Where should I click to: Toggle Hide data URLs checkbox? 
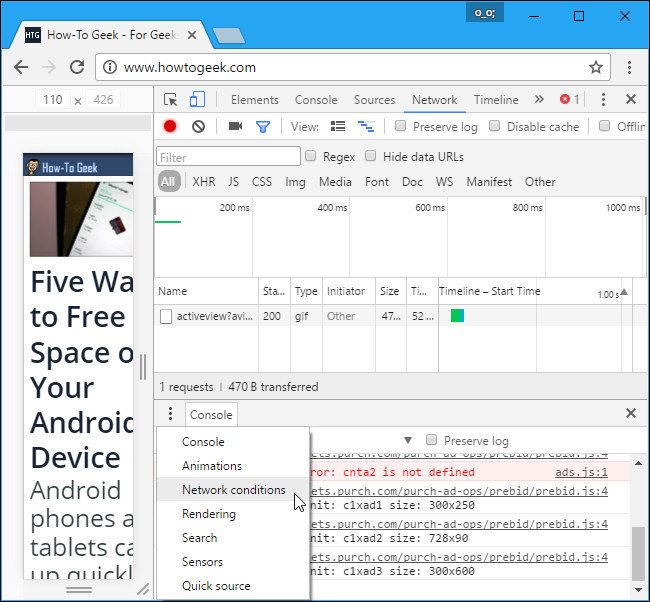pos(370,156)
